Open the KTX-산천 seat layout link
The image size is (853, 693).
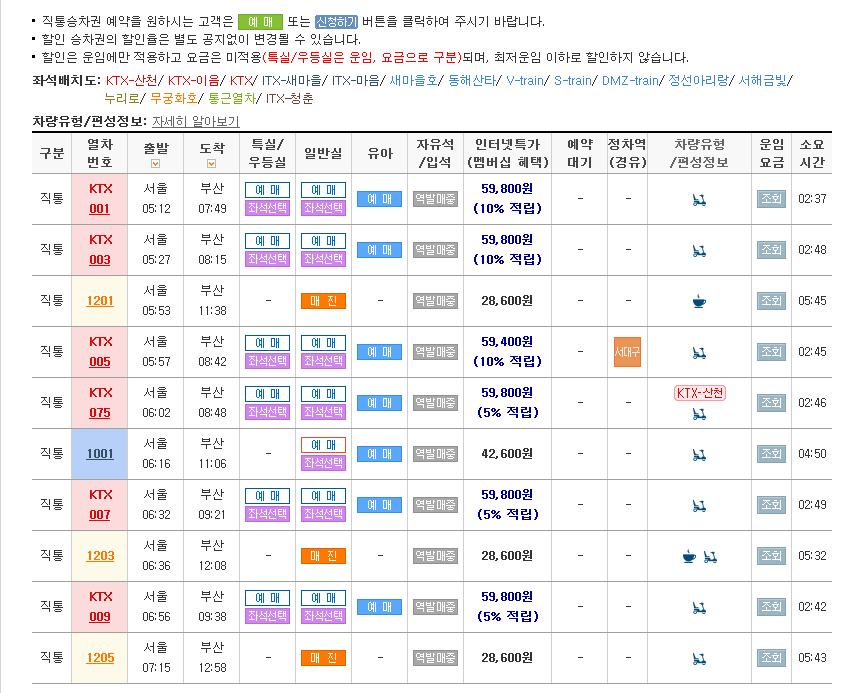pyautogui.click(x=133, y=80)
